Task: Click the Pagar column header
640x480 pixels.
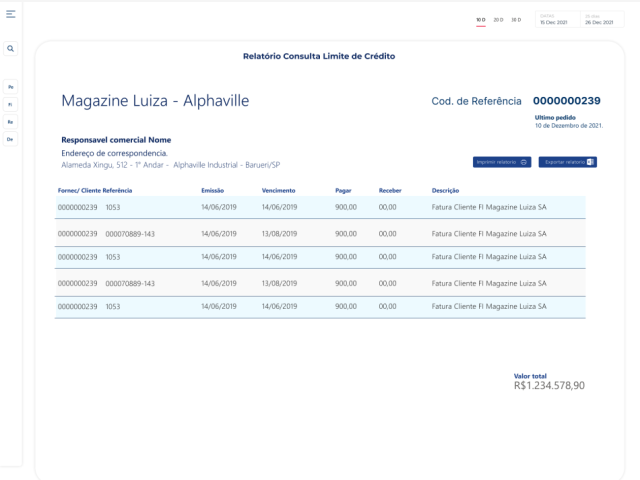Action: tap(343, 191)
